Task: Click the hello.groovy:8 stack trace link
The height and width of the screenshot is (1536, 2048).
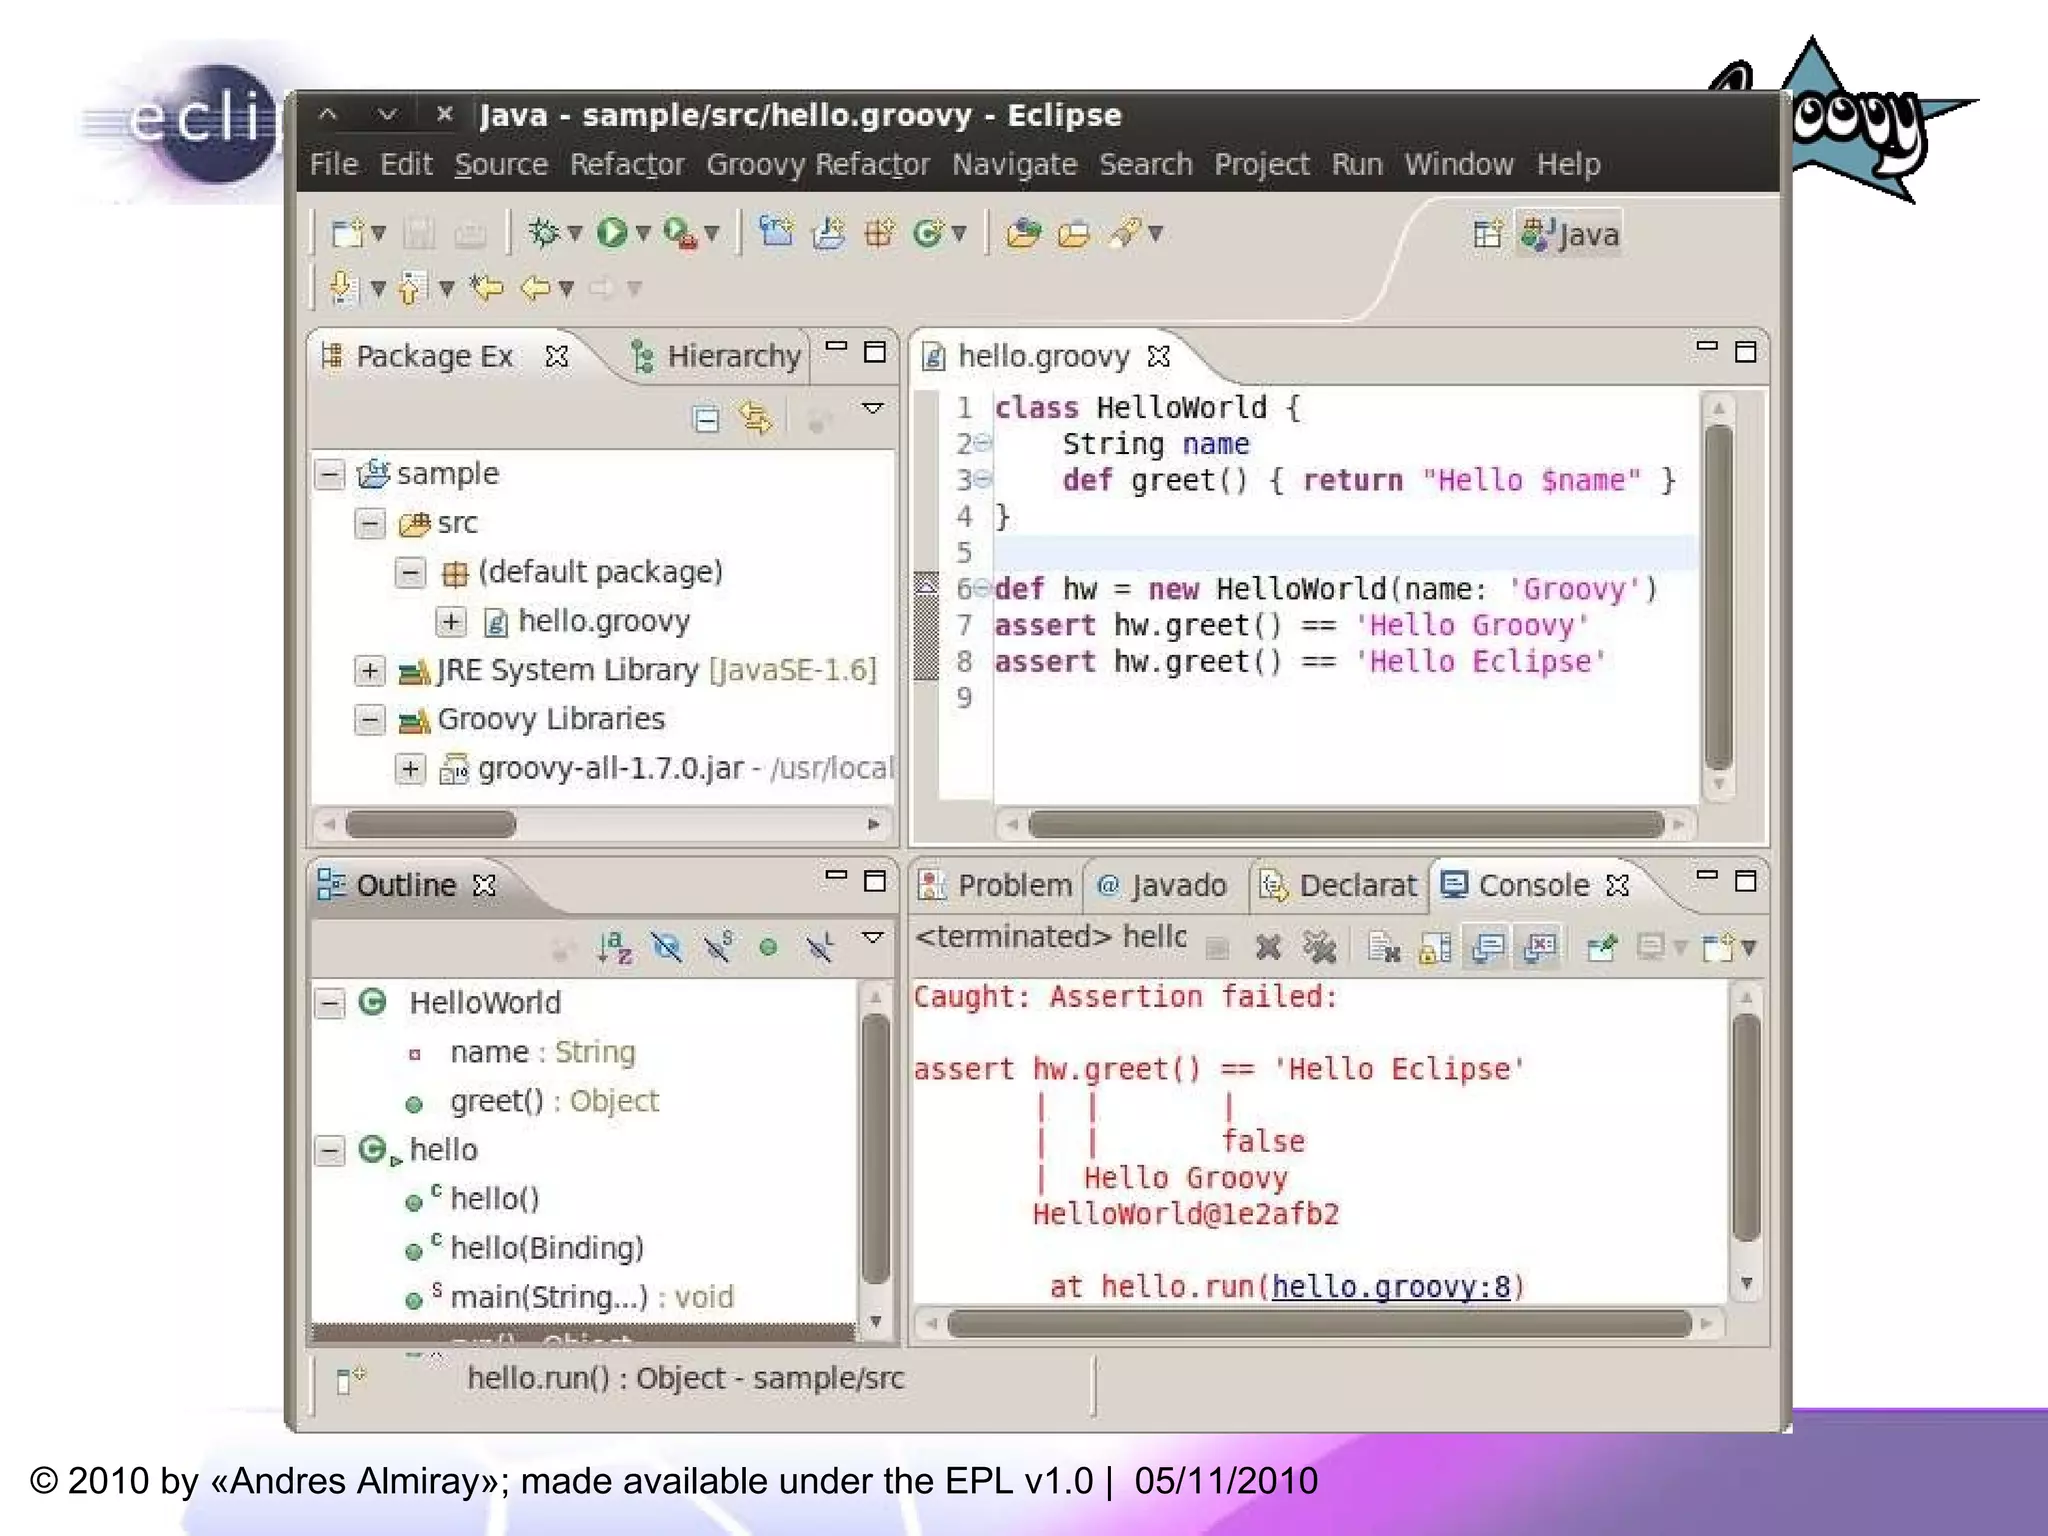Action: (x=1390, y=1286)
